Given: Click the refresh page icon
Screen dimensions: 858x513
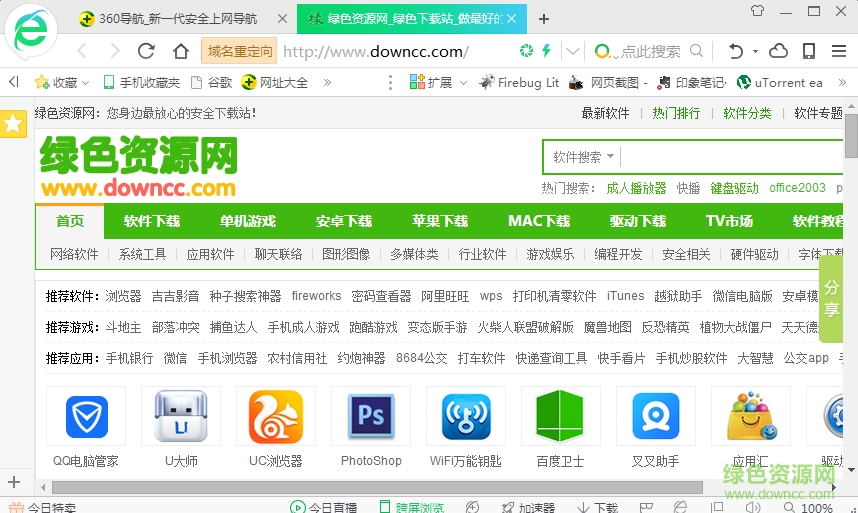Looking at the screenshot, I should point(146,51).
